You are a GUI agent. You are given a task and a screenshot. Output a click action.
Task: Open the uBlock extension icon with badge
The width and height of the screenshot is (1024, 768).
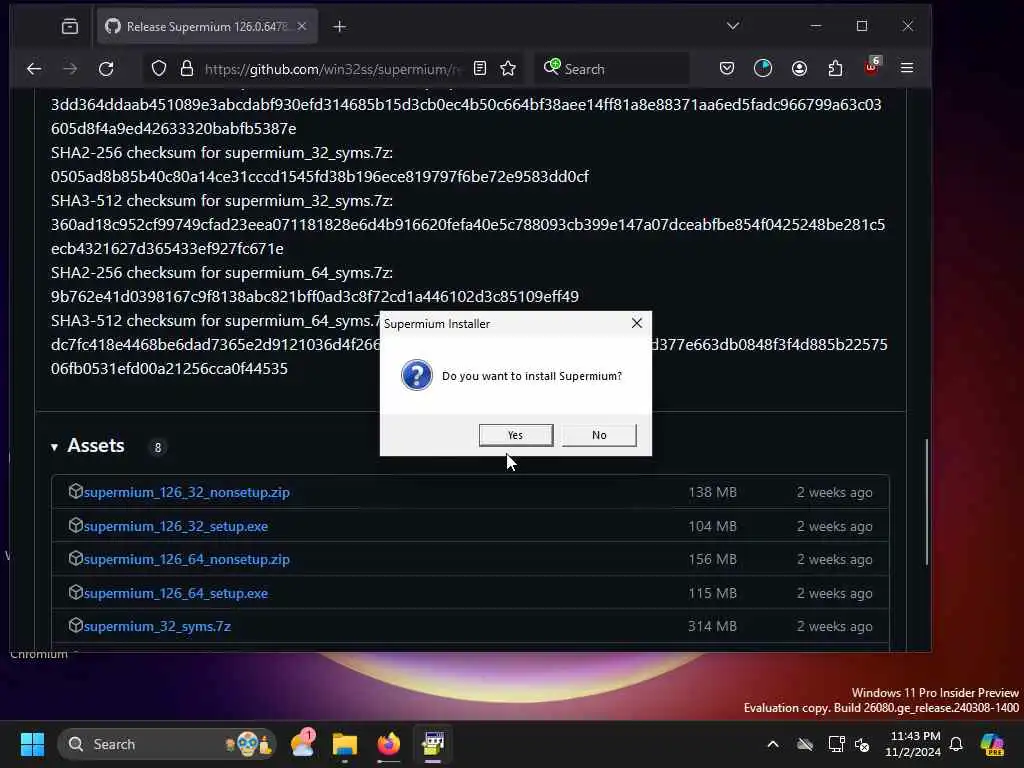pos(872,67)
